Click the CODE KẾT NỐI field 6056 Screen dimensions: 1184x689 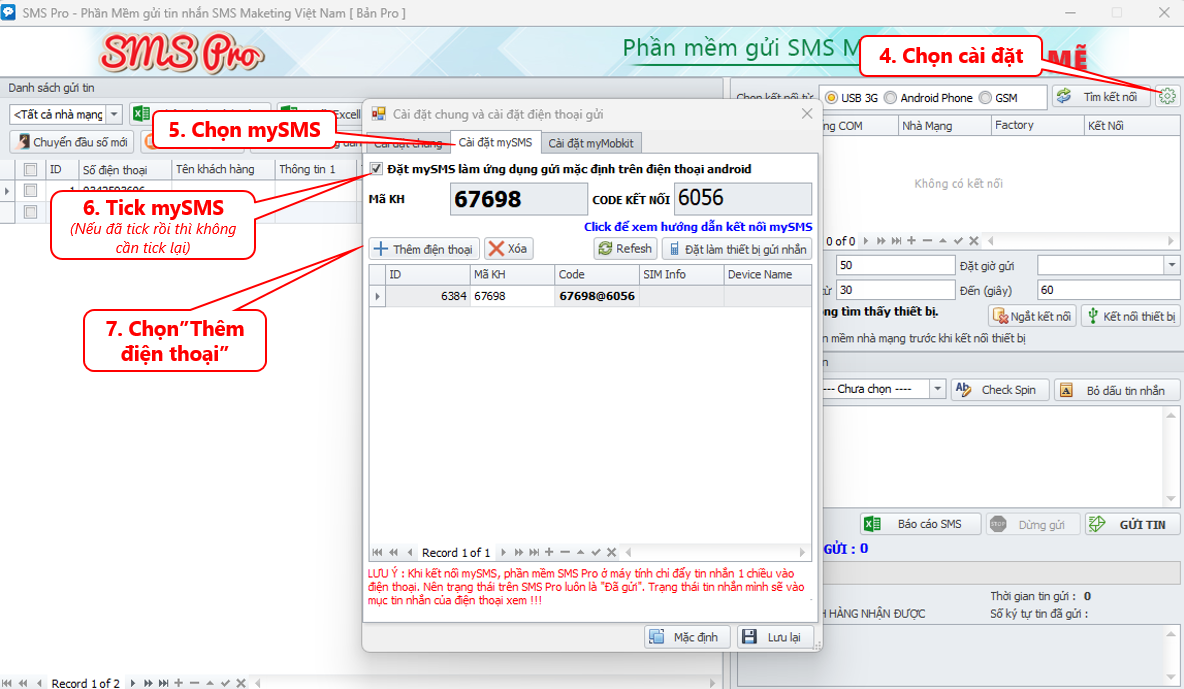pyautogui.click(x=742, y=198)
